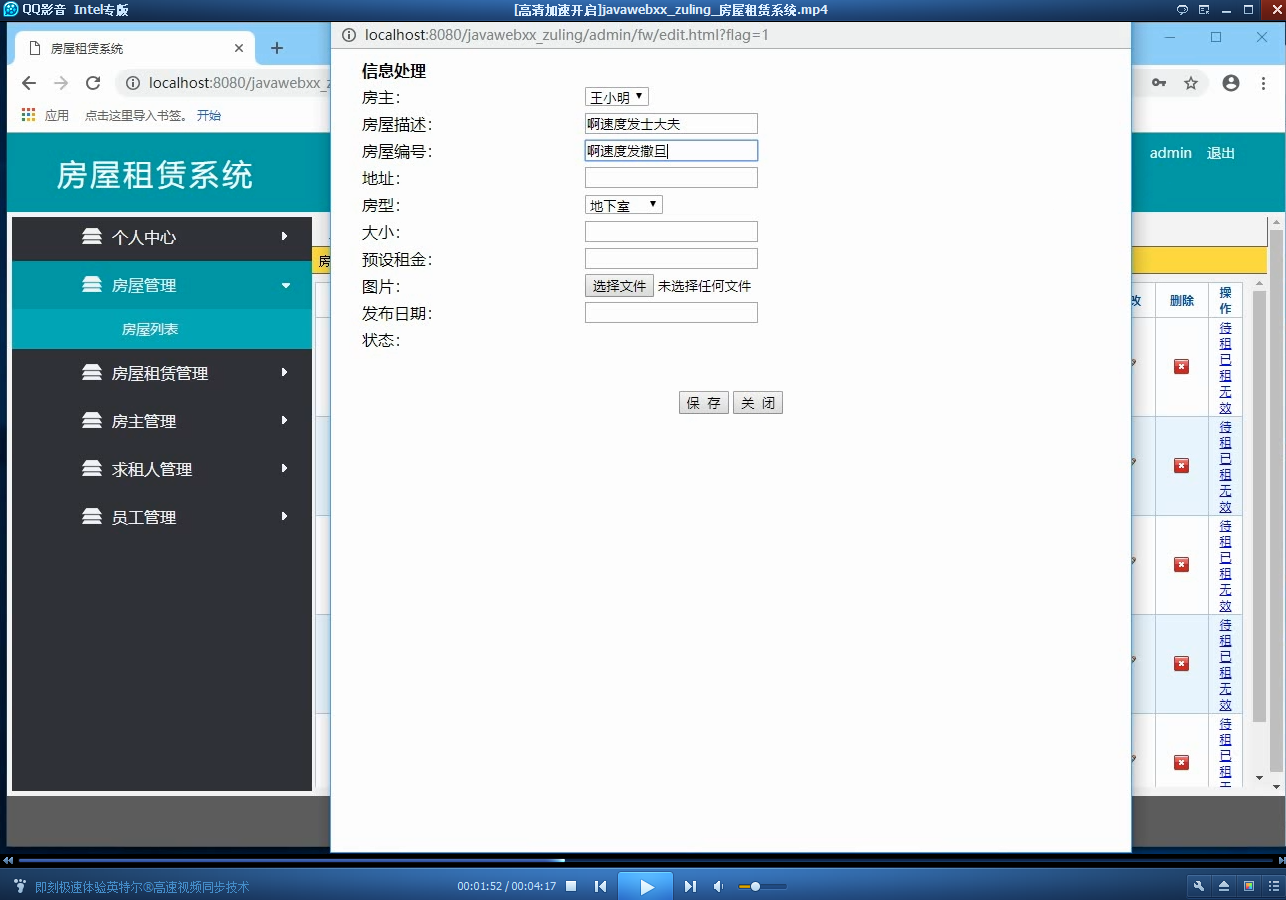The width and height of the screenshot is (1286, 900).
Task: Click the Chrome forward arrow
Action: pyautogui.click(x=61, y=83)
